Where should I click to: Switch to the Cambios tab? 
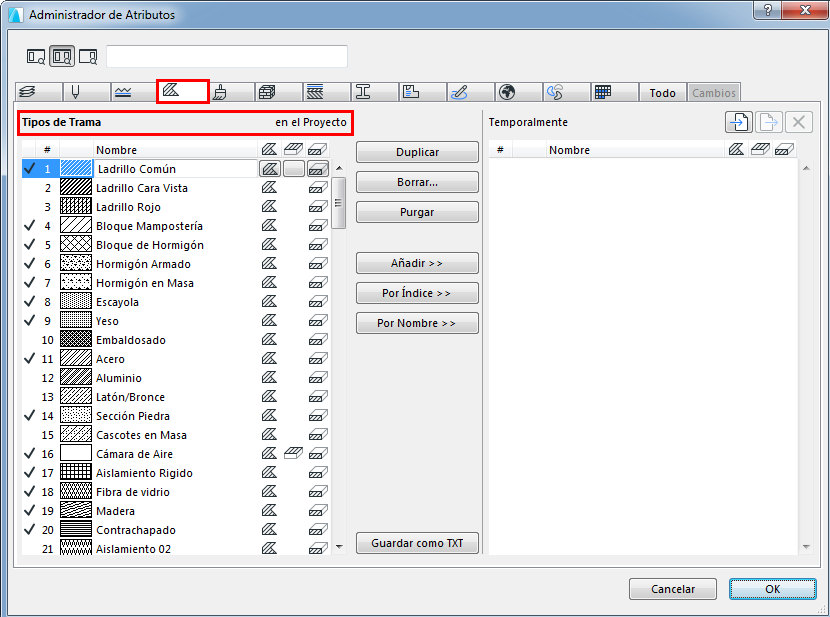pyautogui.click(x=714, y=93)
